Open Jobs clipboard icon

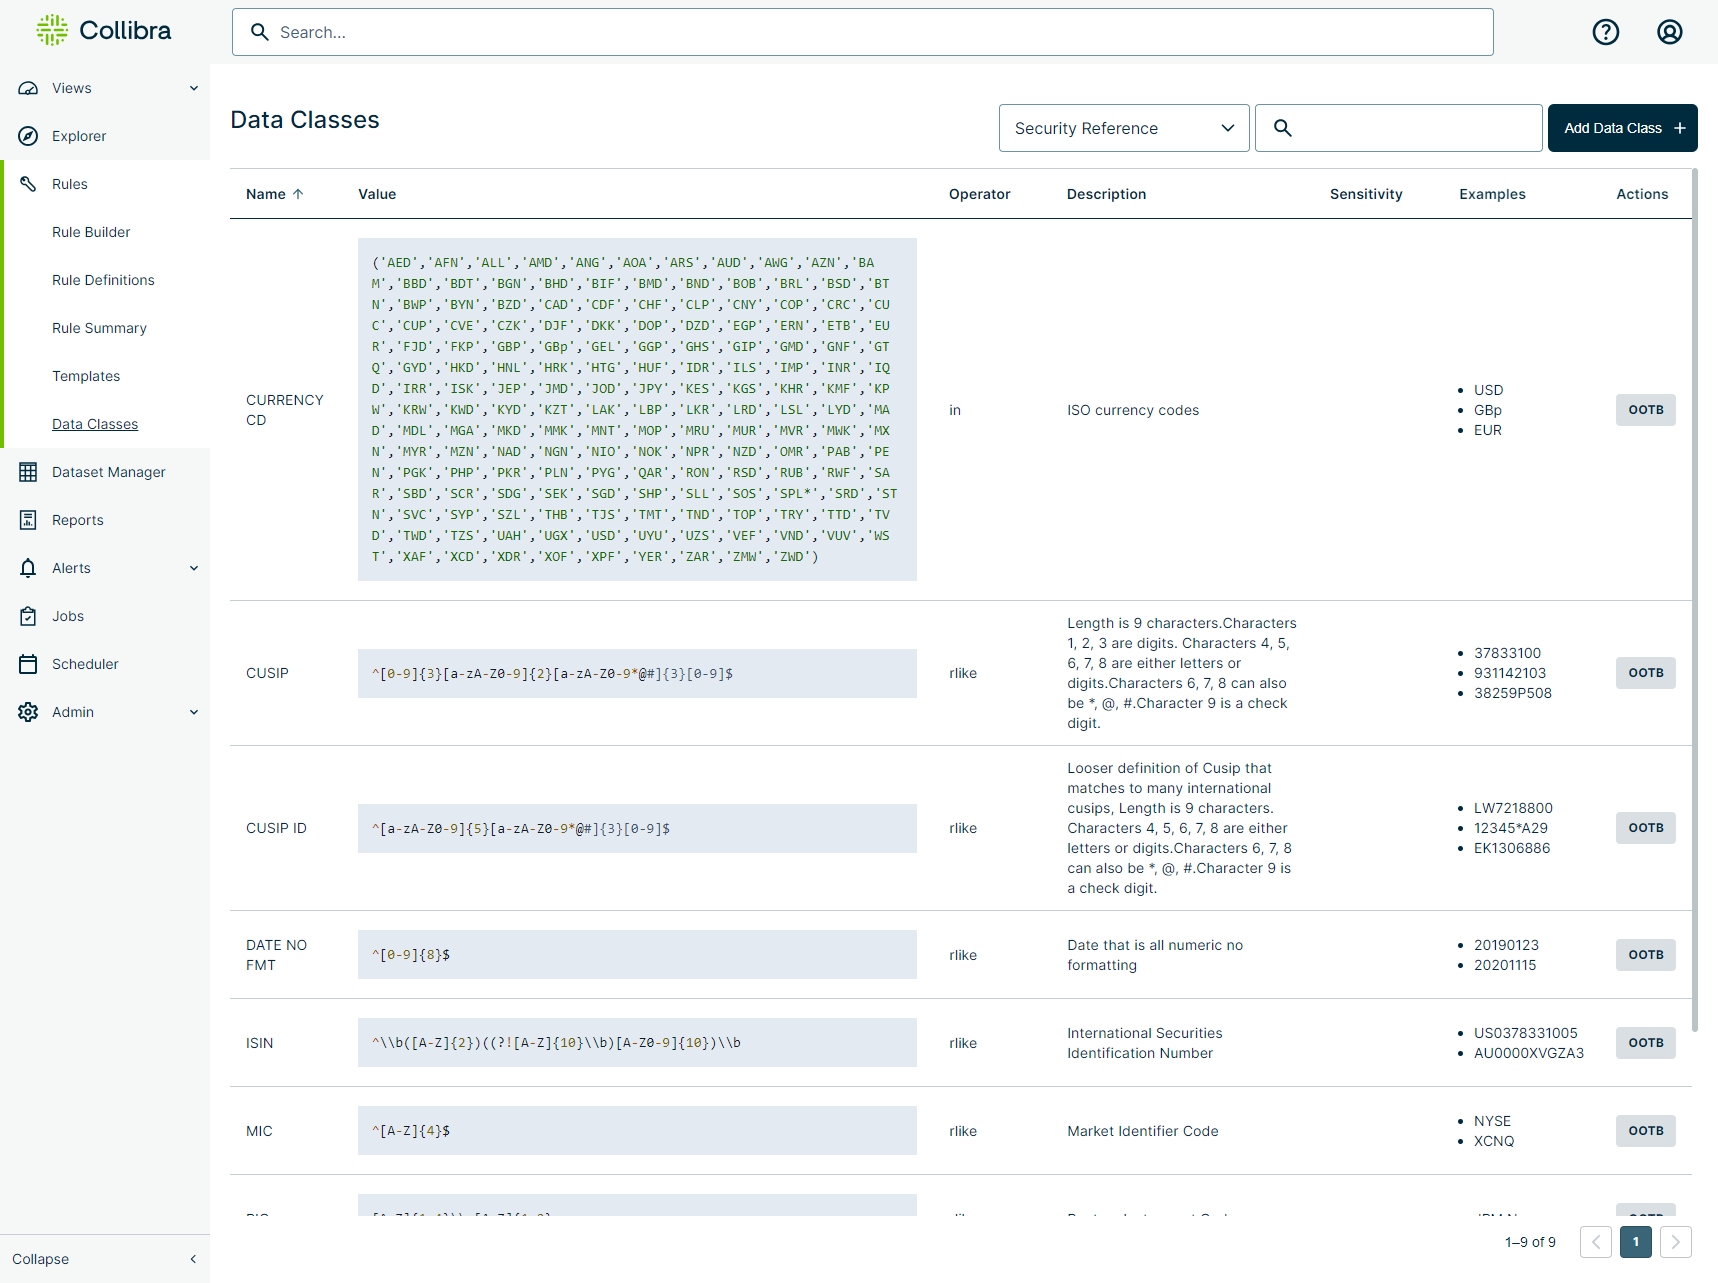pyautogui.click(x=28, y=616)
